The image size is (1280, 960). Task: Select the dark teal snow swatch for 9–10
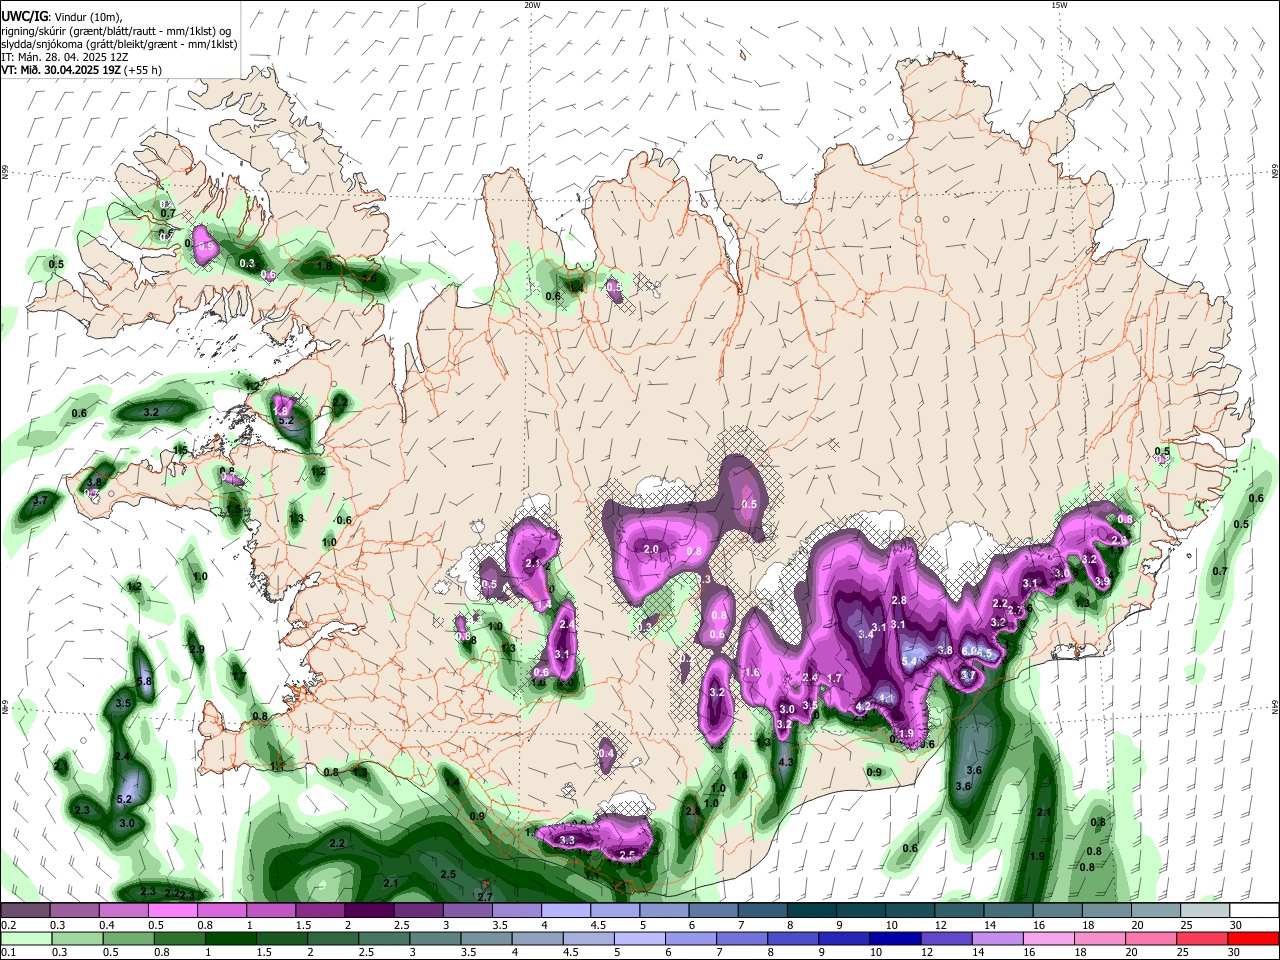(859, 911)
